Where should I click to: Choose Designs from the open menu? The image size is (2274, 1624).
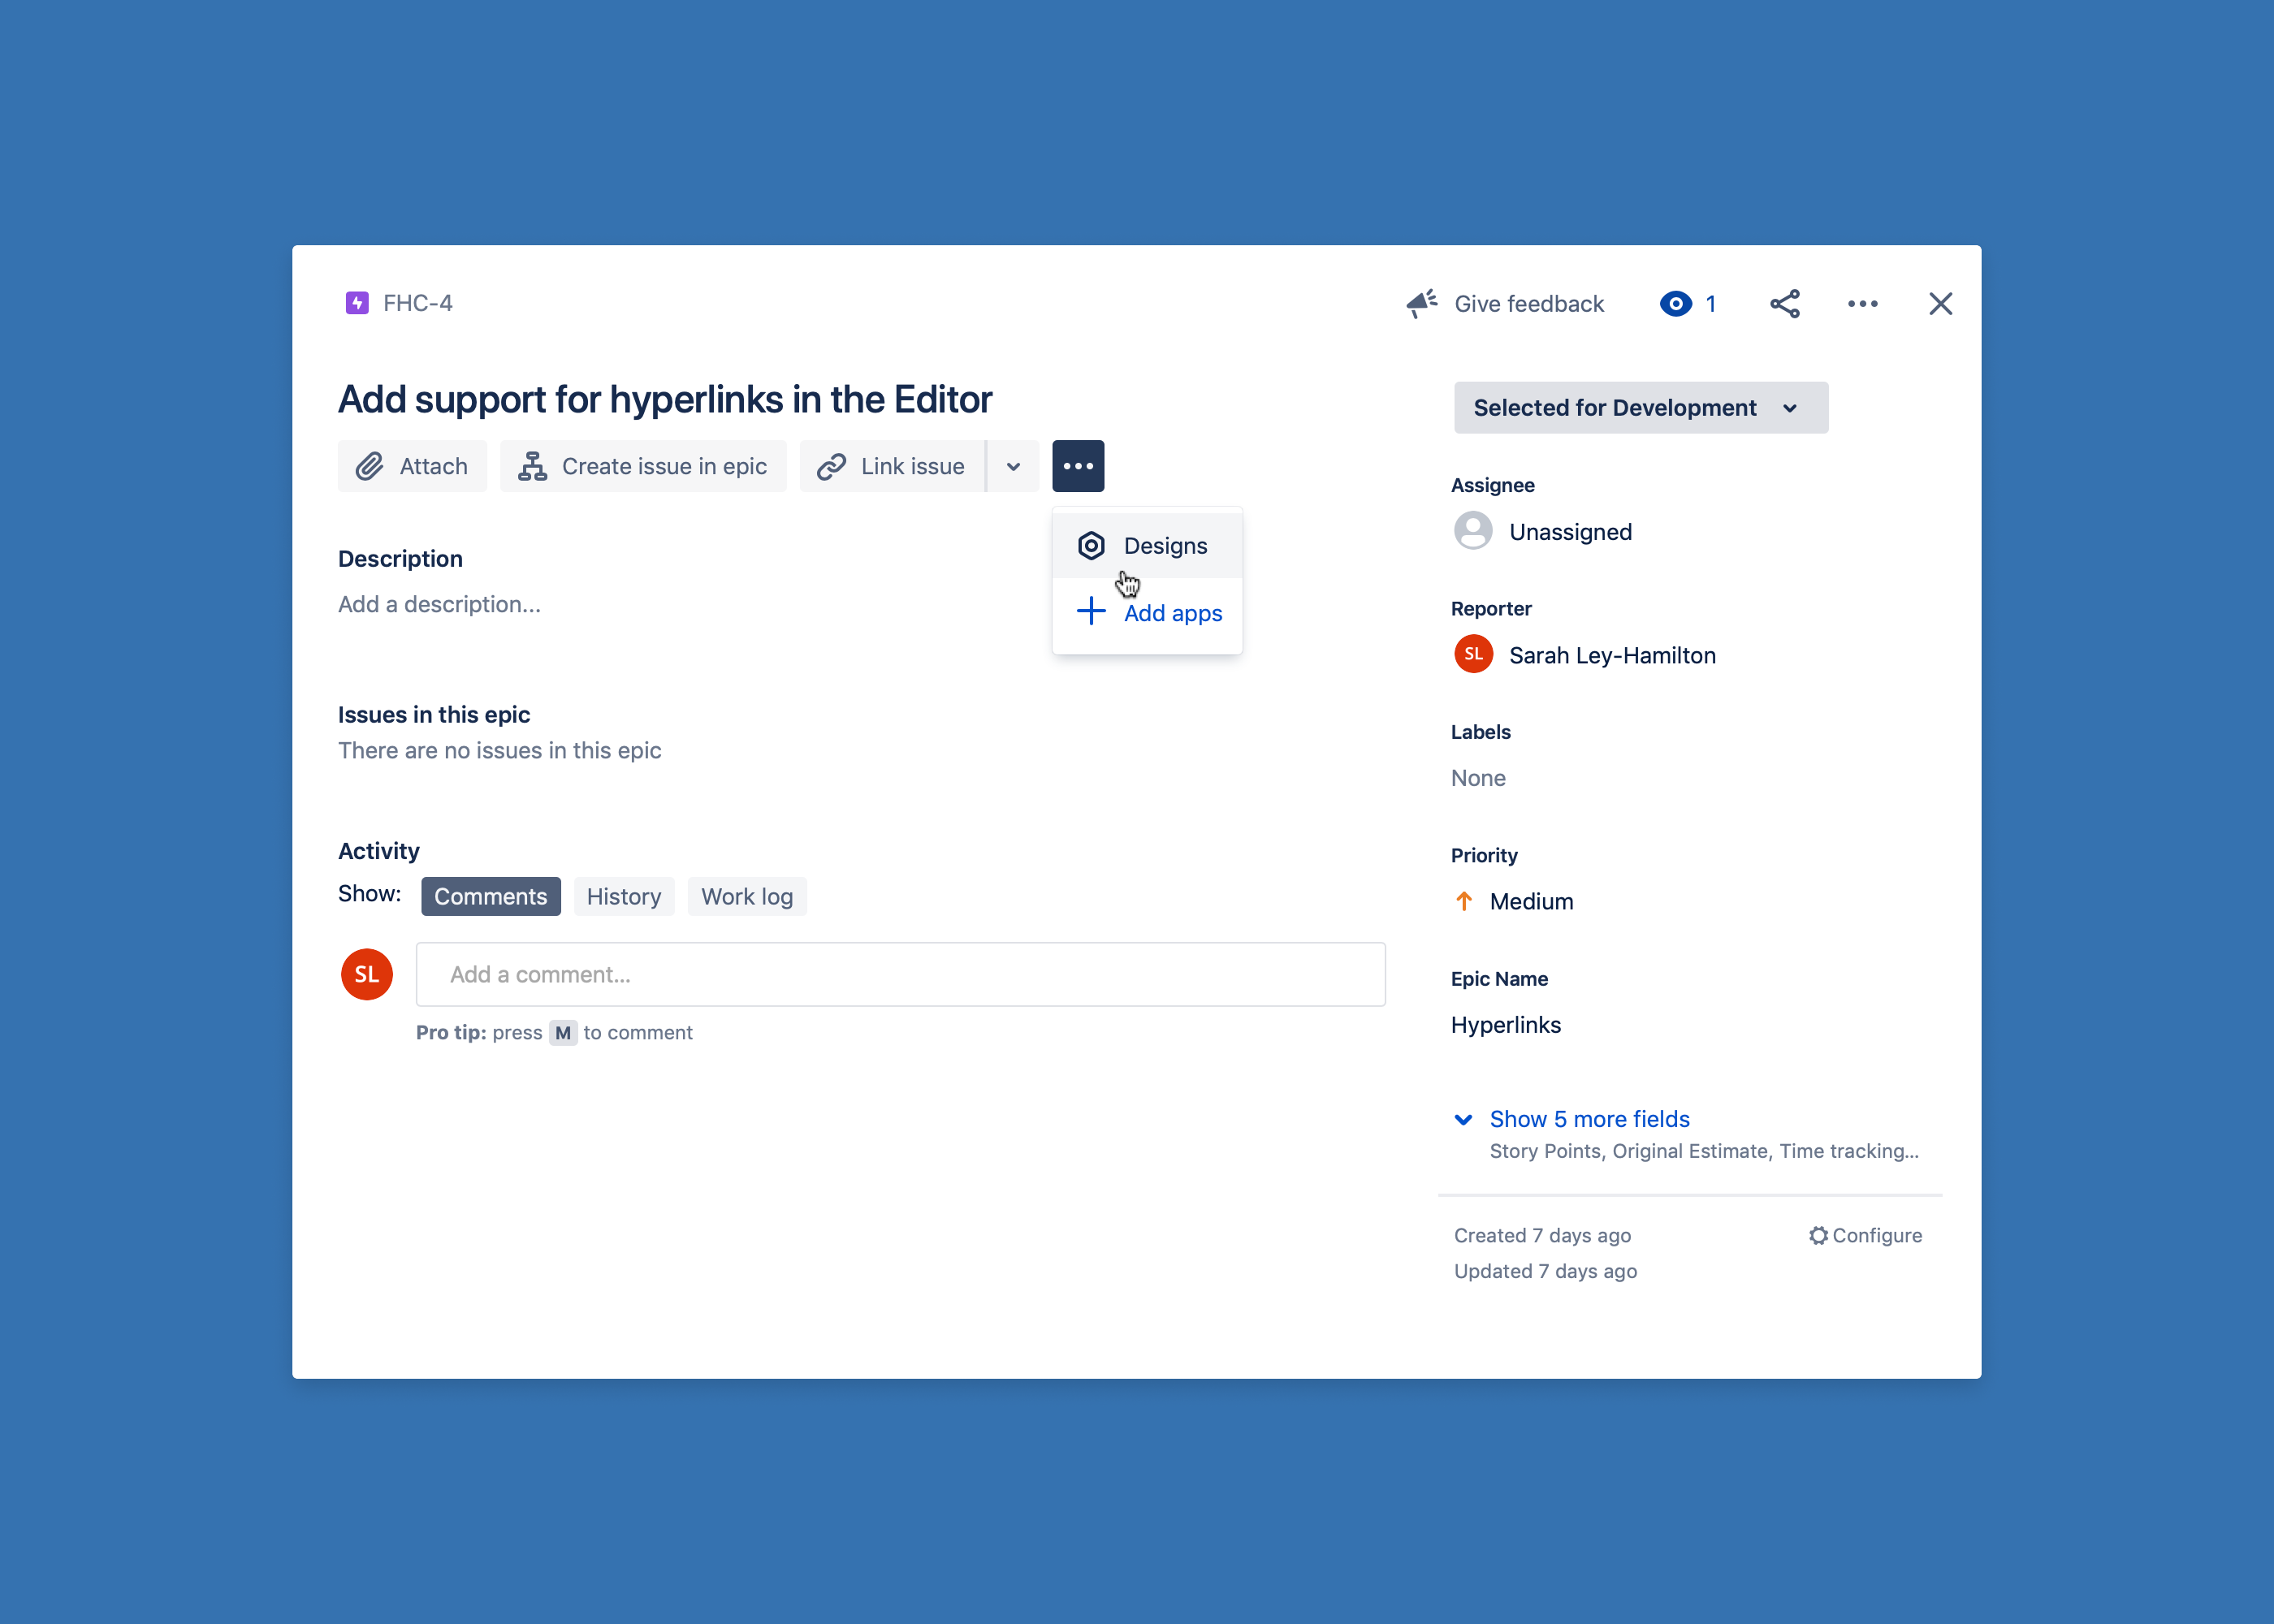pos(1165,545)
